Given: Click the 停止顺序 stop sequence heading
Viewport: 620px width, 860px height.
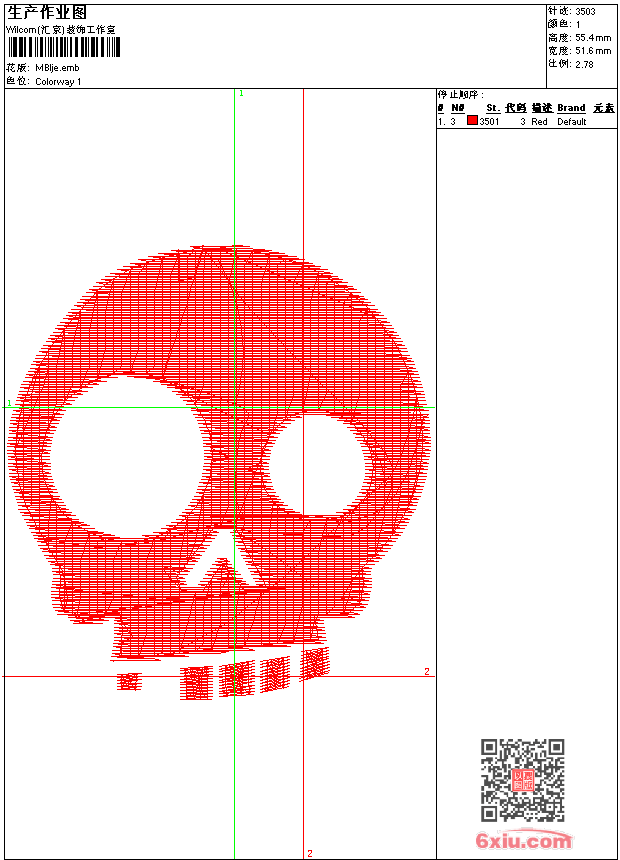Looking at the screenshot, I should [461, 94].
